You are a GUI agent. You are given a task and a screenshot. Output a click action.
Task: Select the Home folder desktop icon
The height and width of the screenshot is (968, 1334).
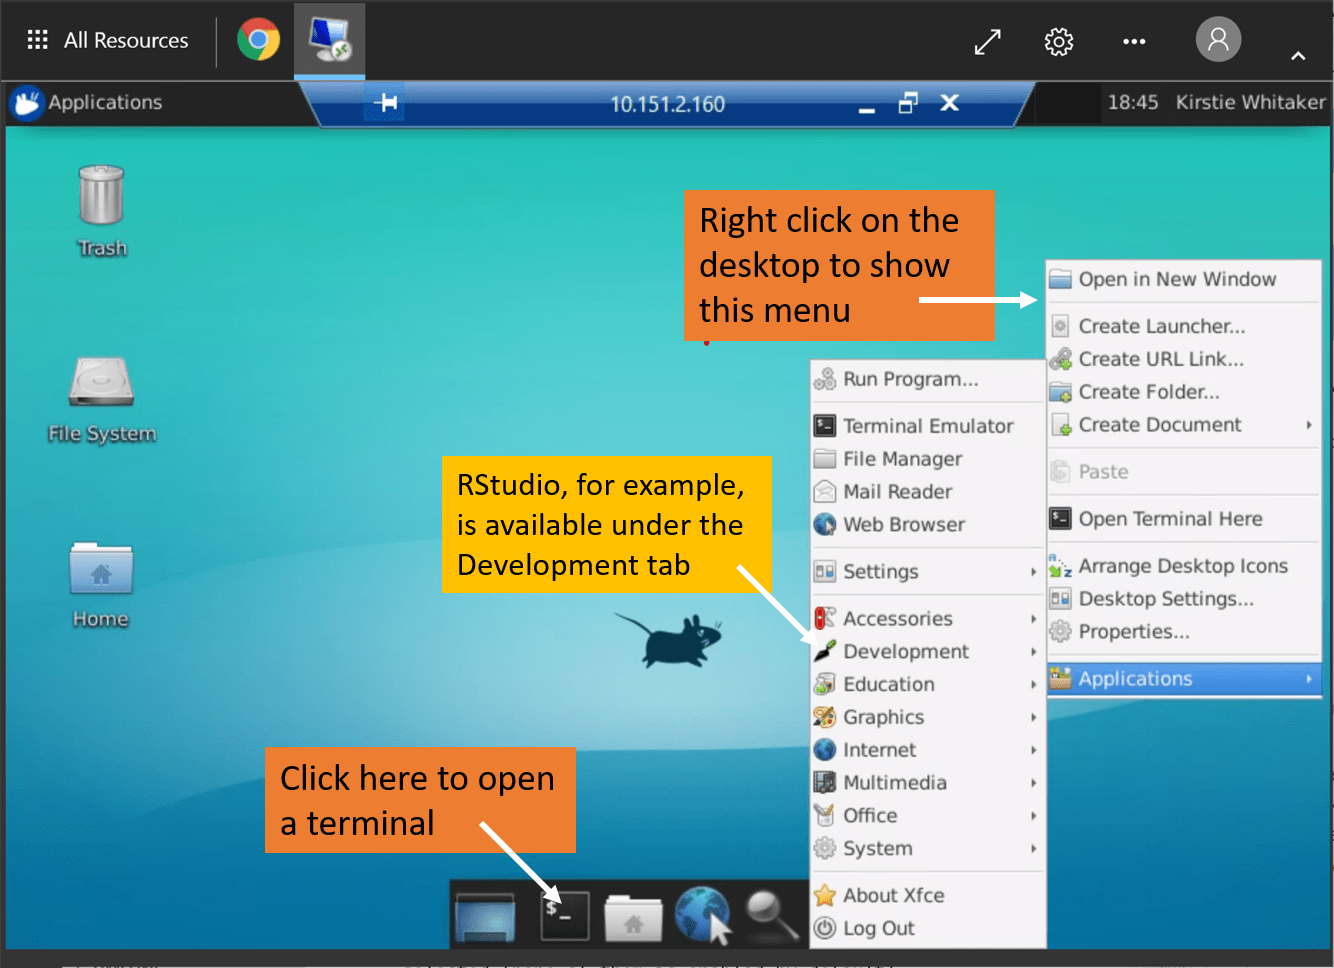click(x=101, y=586)
